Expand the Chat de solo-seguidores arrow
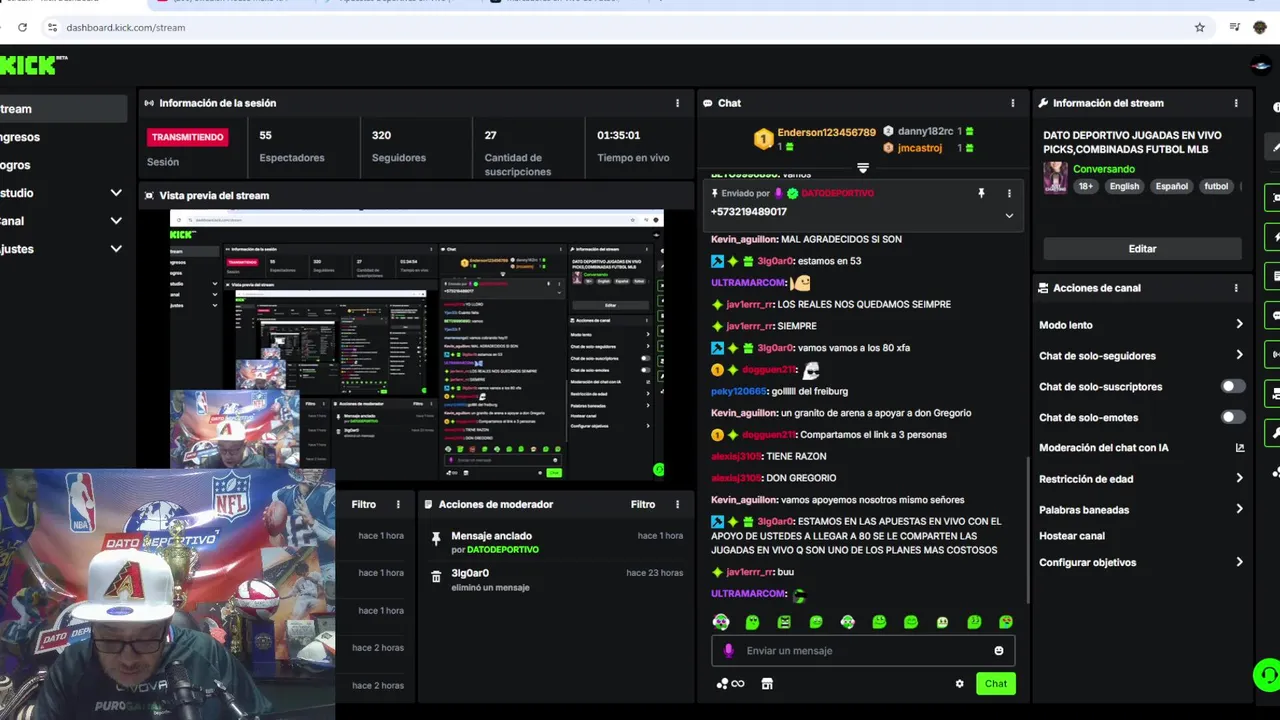 point(1239,355)
